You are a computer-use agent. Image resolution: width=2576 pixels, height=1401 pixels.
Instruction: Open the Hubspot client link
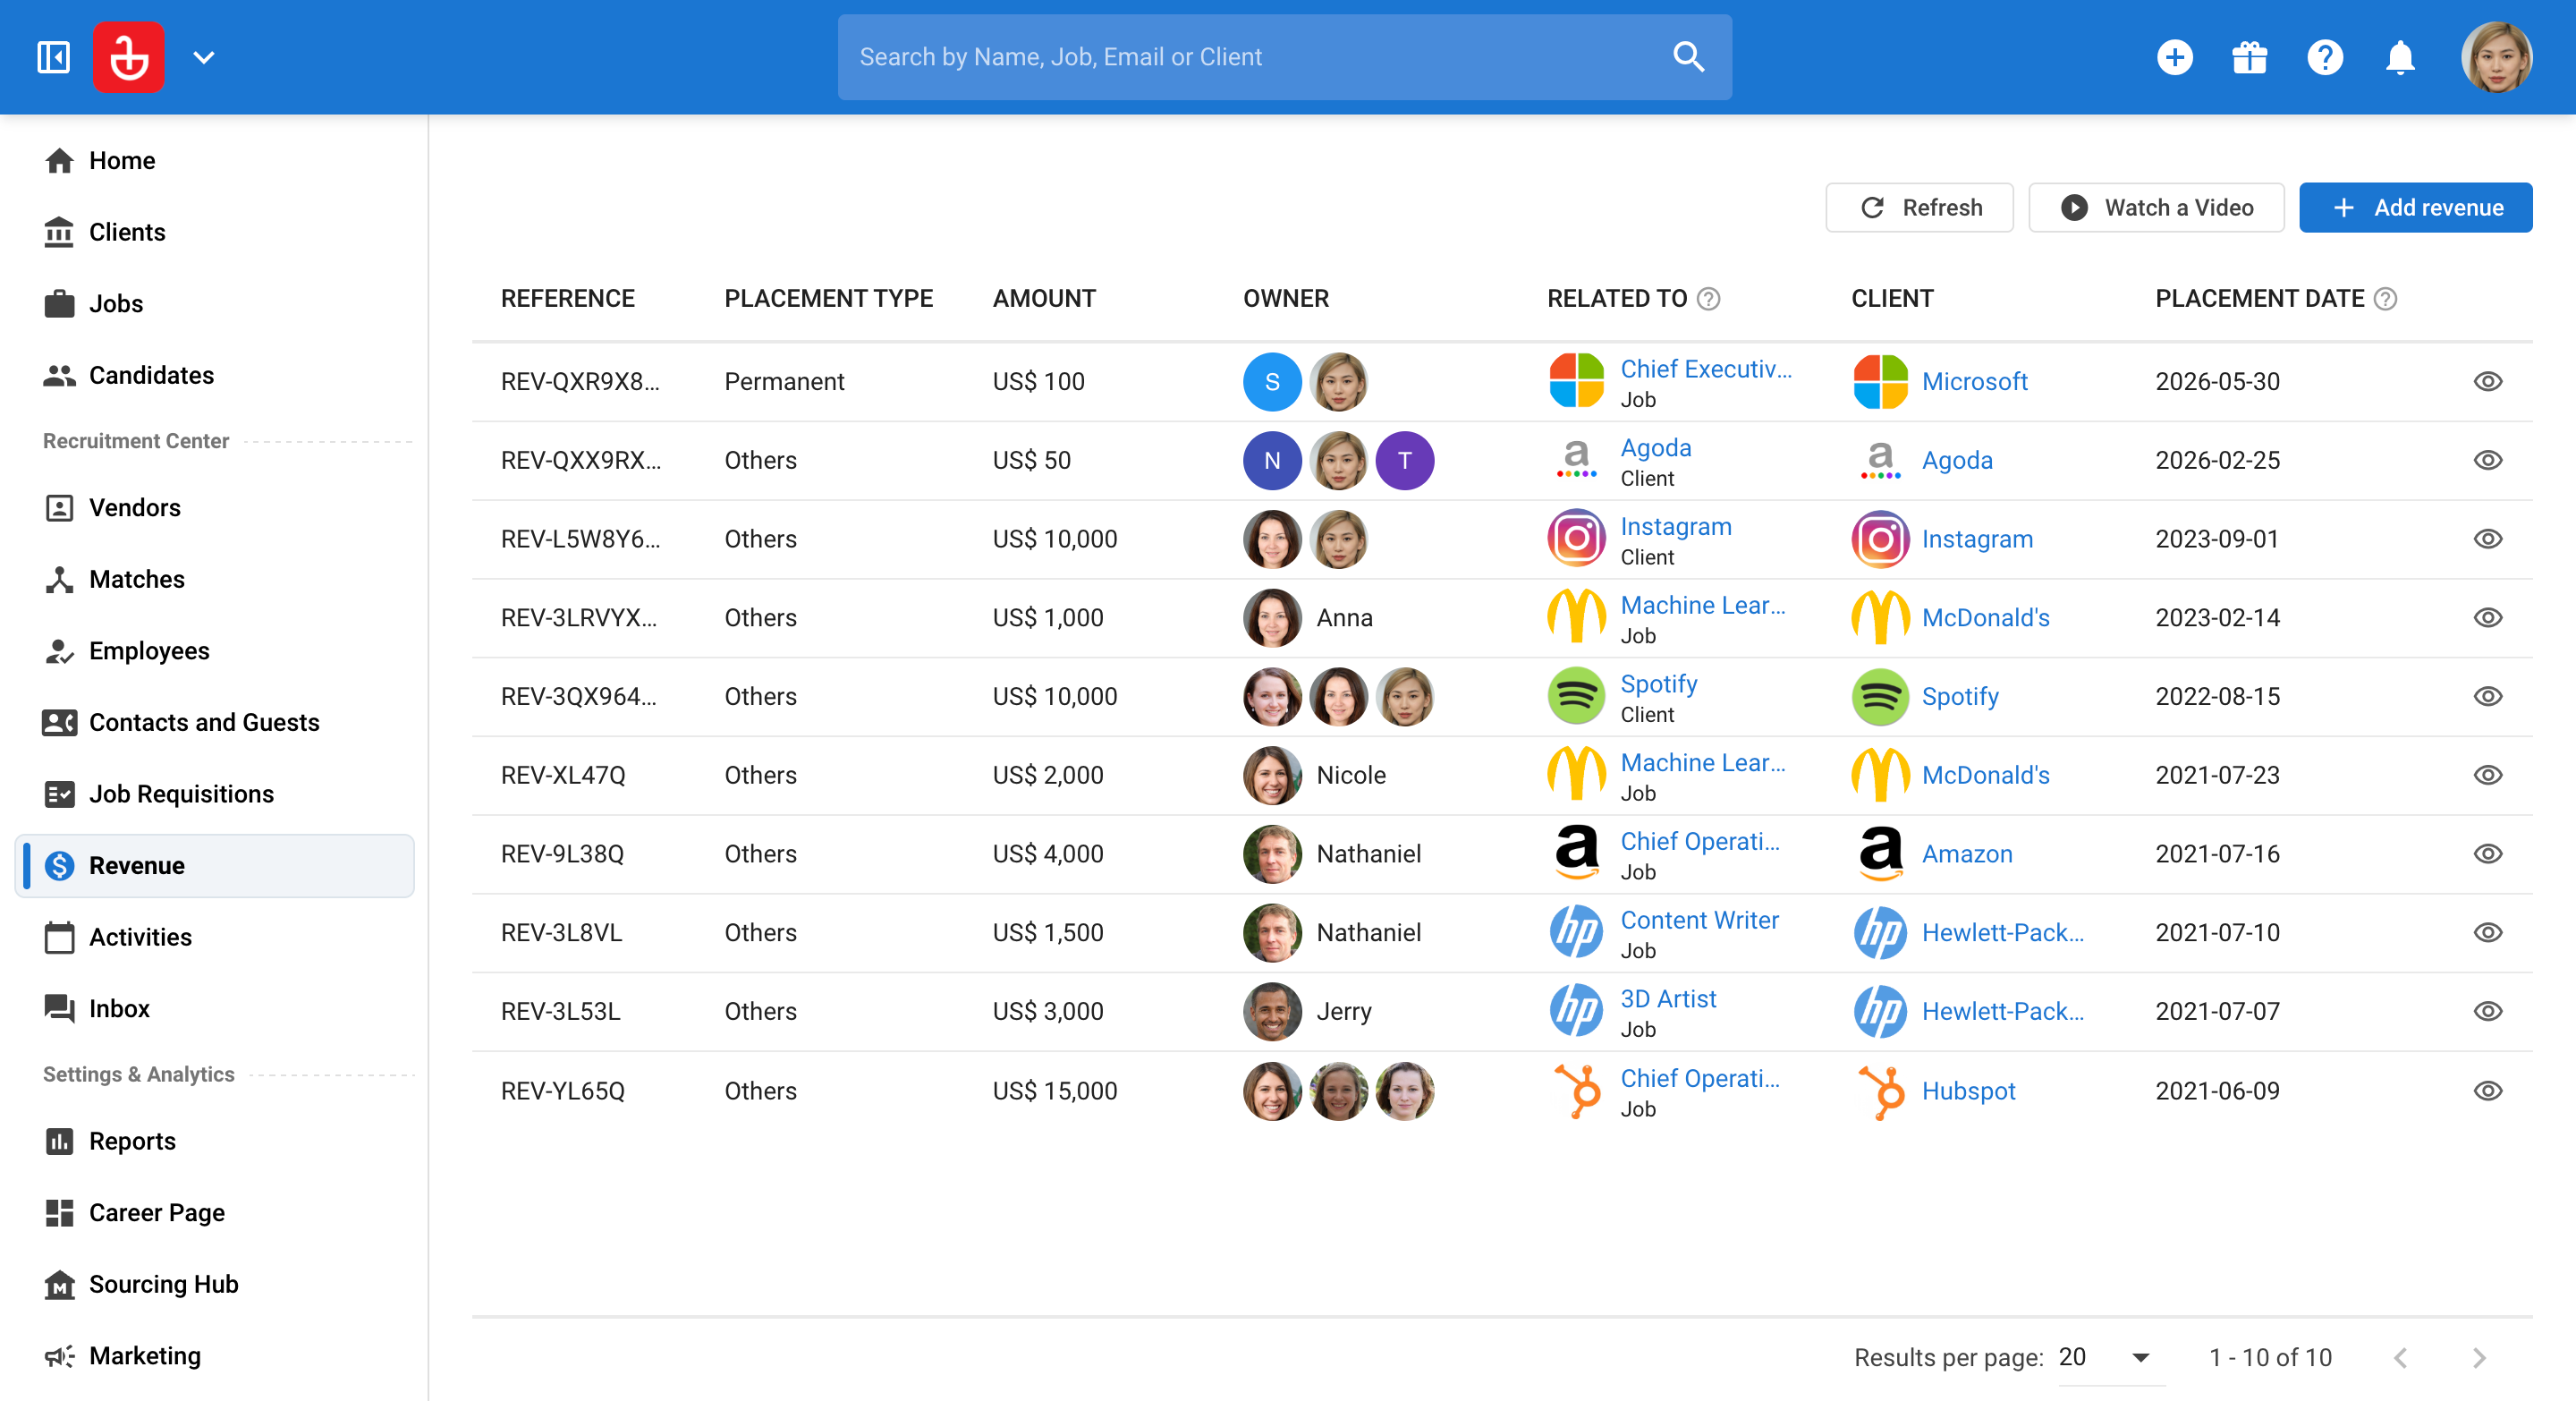pos(1968,1091)
